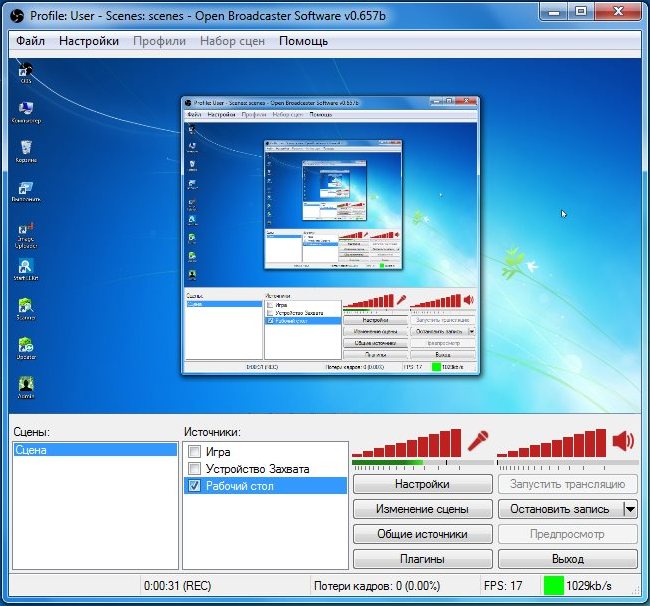Click the Запустить трансляцию button

click(x=568, y=484)
